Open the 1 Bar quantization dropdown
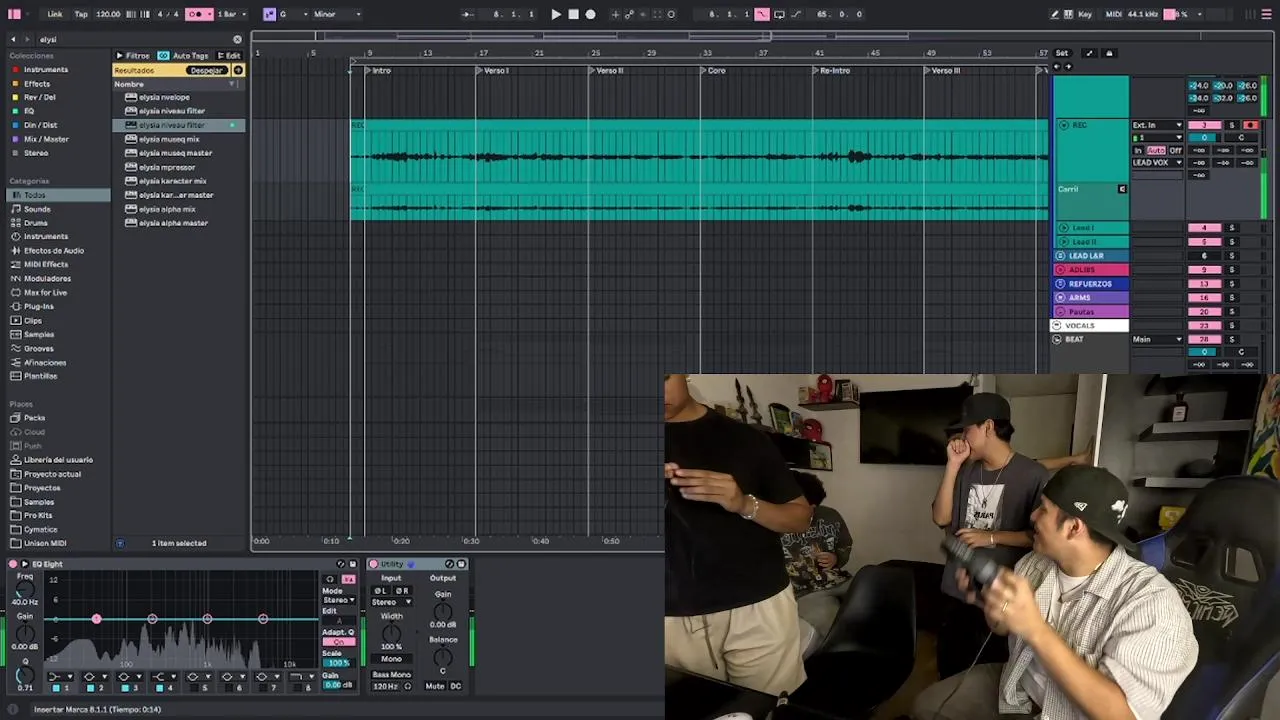The height and width of the screenshot is (720, 1280). coord(232,14)
